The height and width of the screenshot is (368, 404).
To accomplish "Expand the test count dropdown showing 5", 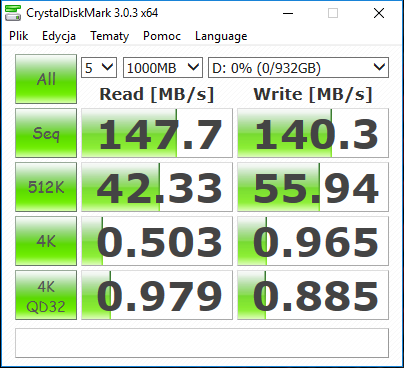I will (x=99, y=68).
